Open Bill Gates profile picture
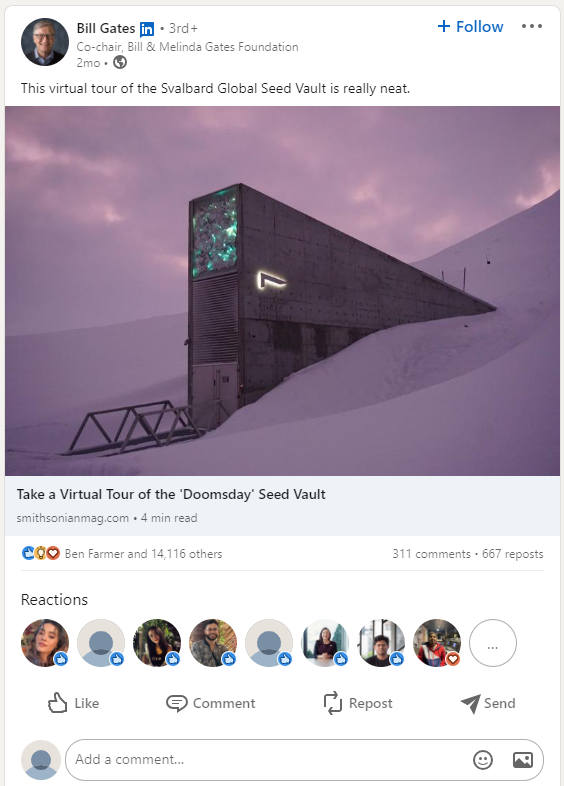Viewport: 564px width, 786px height. 45,42
